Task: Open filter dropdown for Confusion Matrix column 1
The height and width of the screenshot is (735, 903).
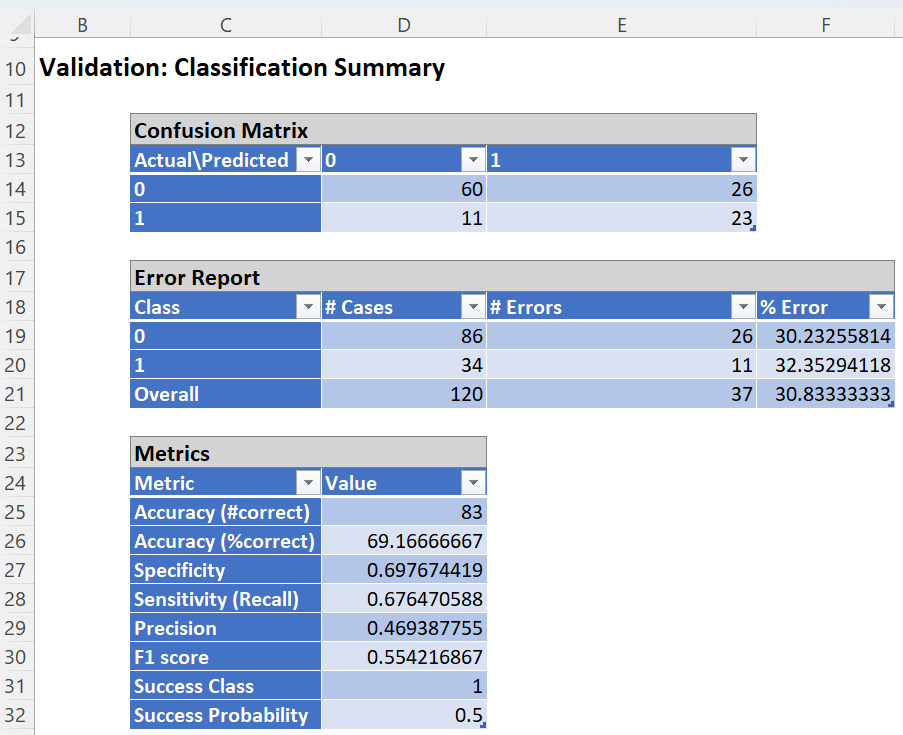Action: click(x=743, y=160)
